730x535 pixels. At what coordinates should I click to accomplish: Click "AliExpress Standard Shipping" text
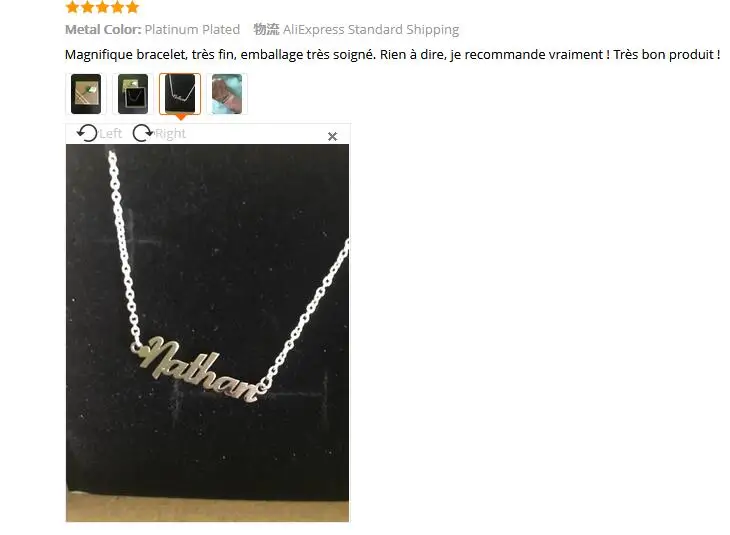371,30
